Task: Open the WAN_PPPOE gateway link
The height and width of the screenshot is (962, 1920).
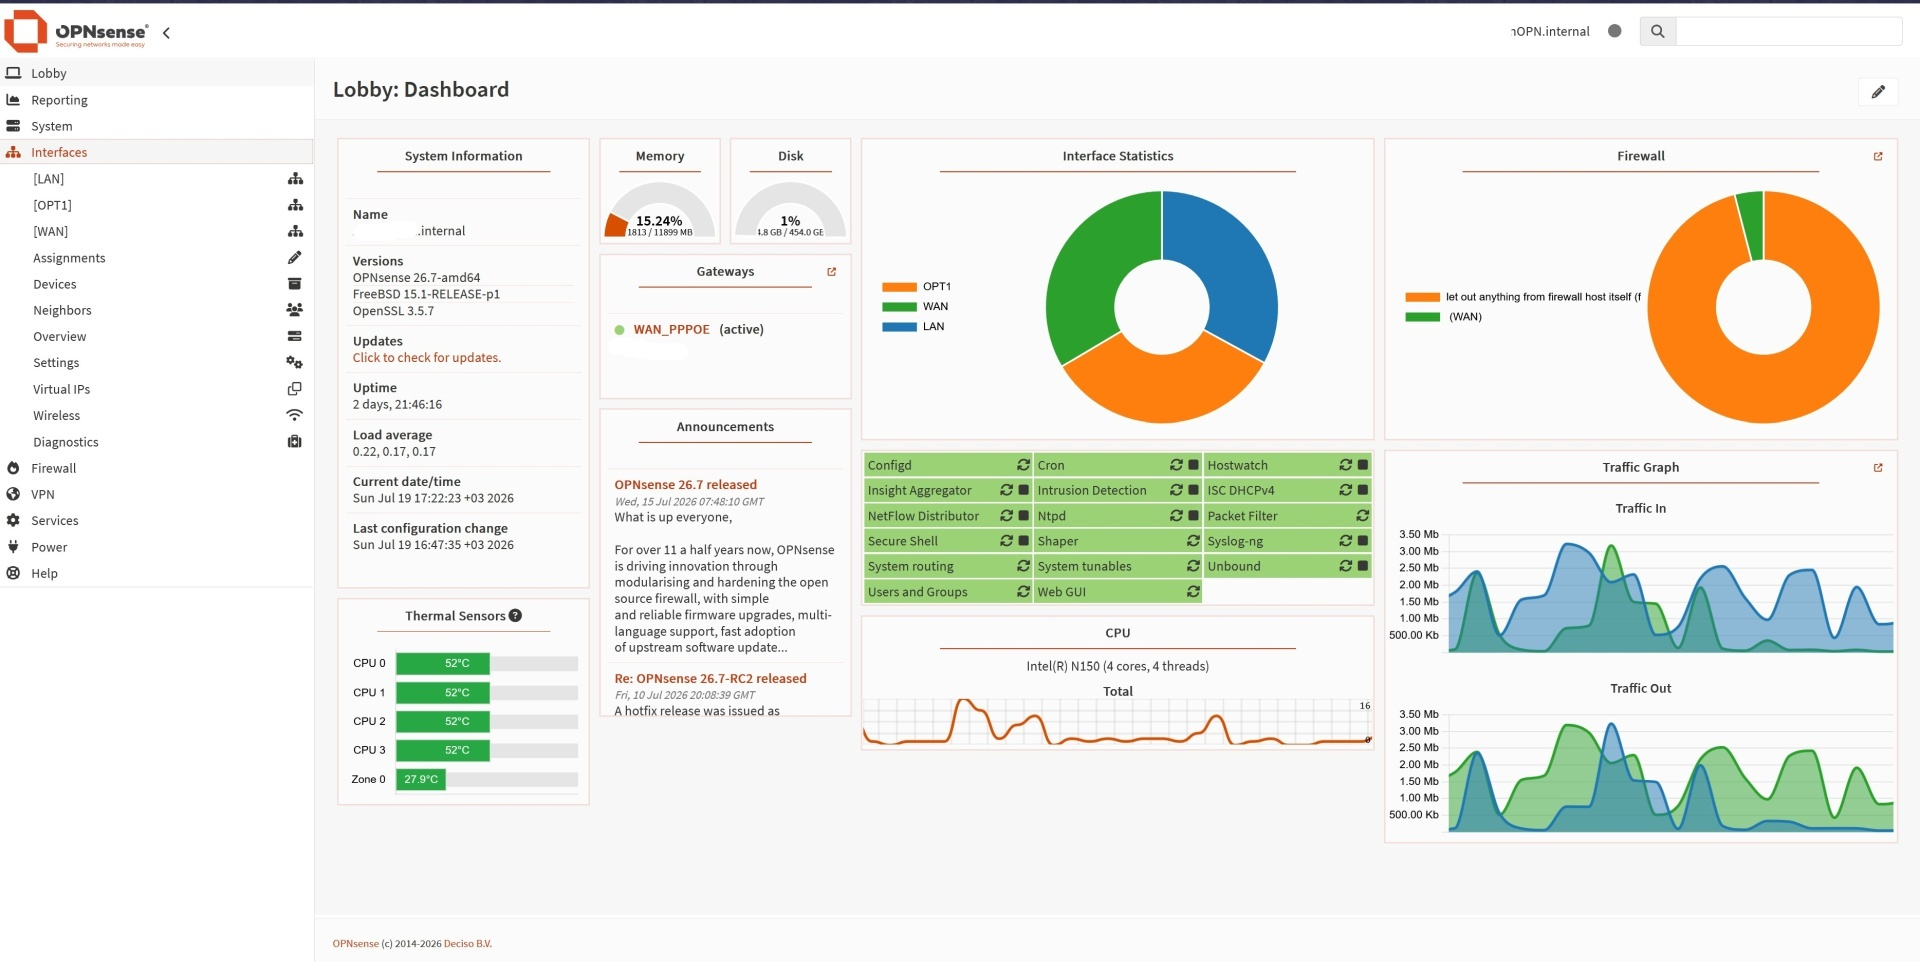Action: (x=671, y=330)
